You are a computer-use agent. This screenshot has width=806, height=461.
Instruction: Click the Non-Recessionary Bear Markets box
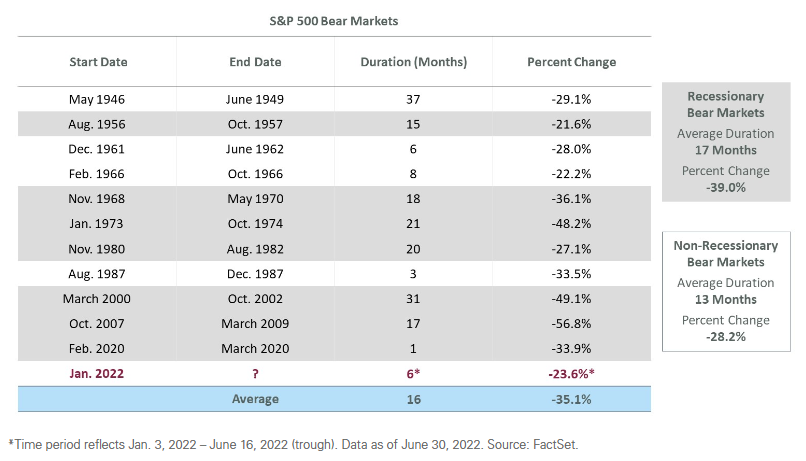(726, 292)
